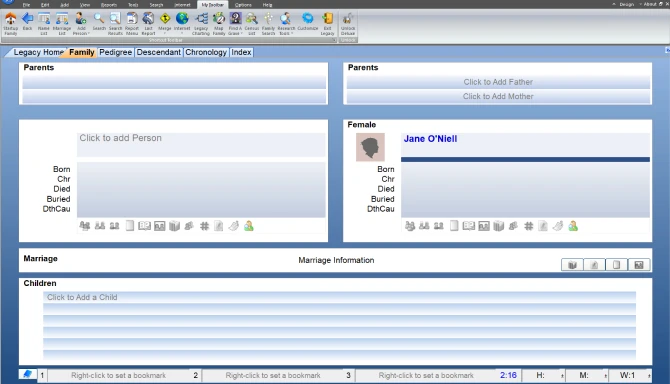Image resolution: width=670 pixels, height=384 pixels.
Task: Open the H: dropdown in status bar
Action: tap(562, 375)
